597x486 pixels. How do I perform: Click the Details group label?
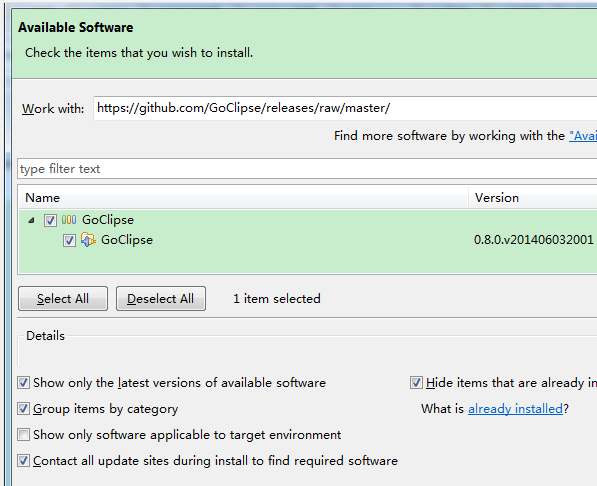pyautogui.click(x=45, y=336)
